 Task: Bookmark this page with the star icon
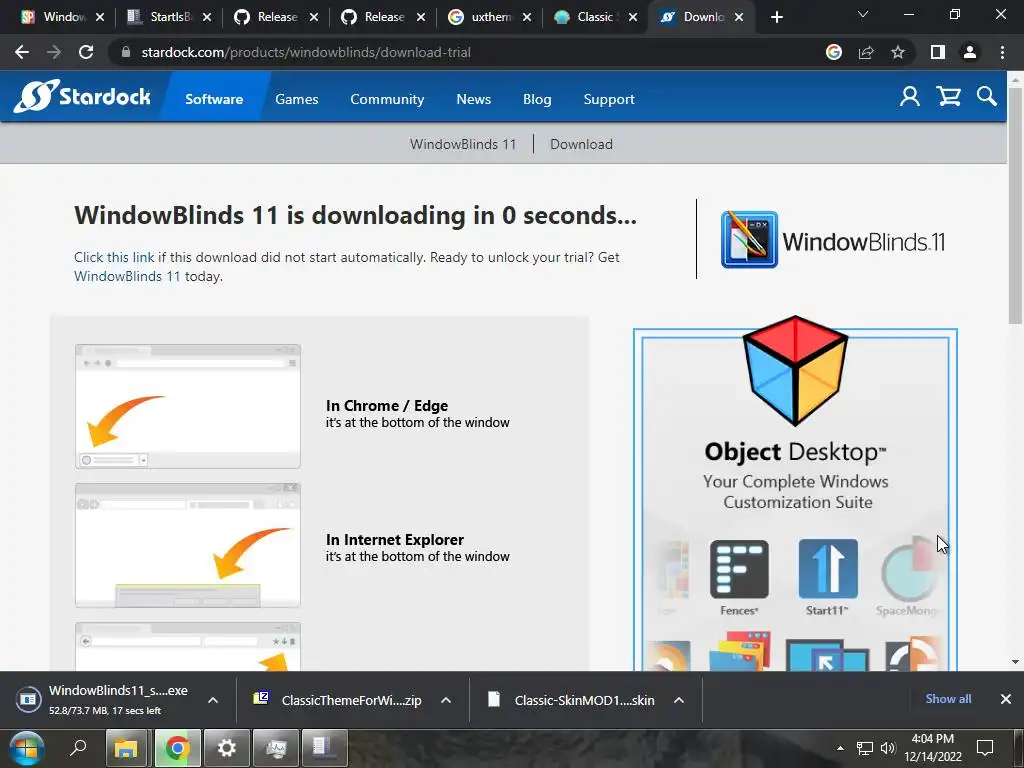pyautogui.click(x=898, y=52)
